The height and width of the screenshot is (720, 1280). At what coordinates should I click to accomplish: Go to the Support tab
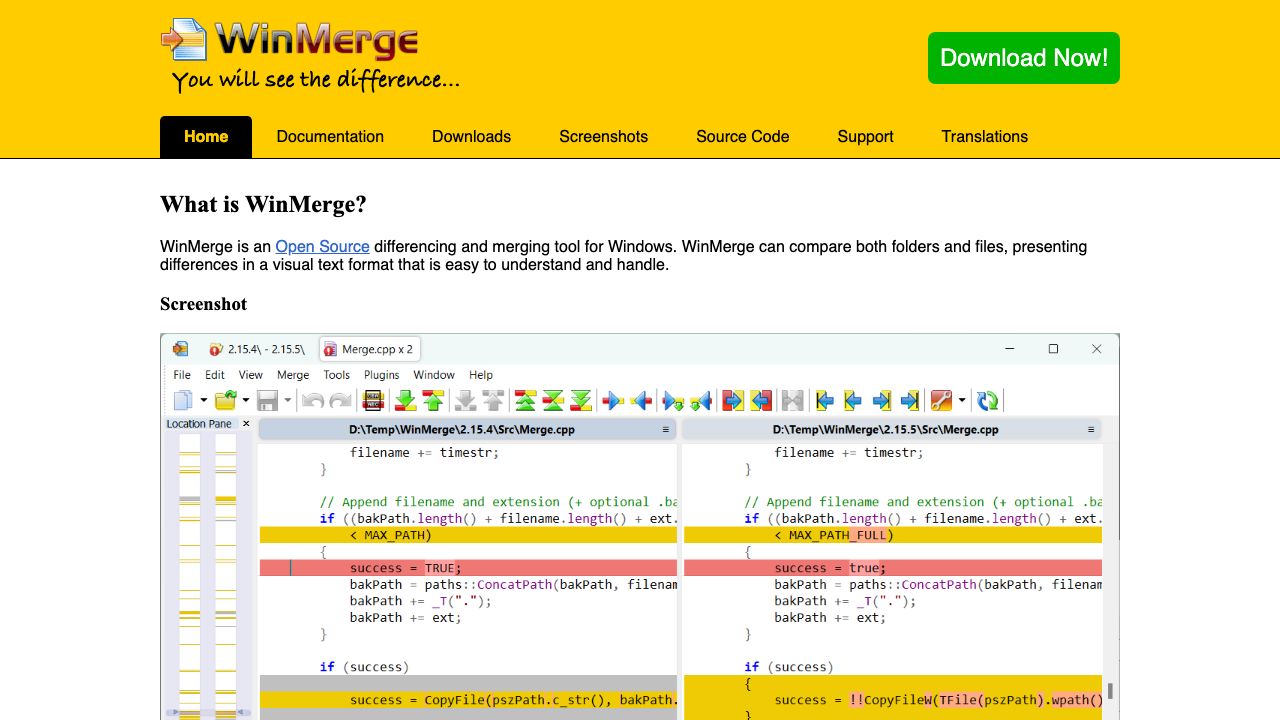tap(865, 137)
